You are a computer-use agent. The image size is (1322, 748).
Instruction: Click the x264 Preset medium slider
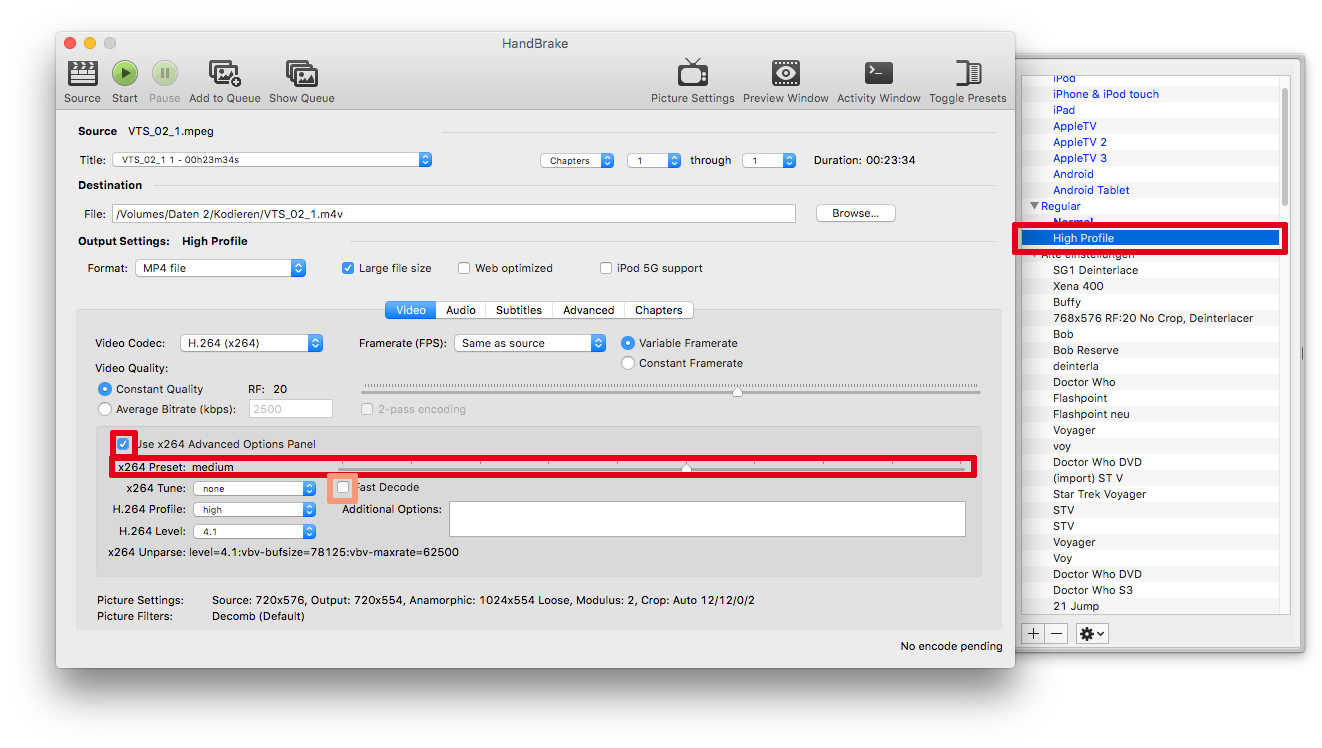pyautogui.click(x=651, y=466)
